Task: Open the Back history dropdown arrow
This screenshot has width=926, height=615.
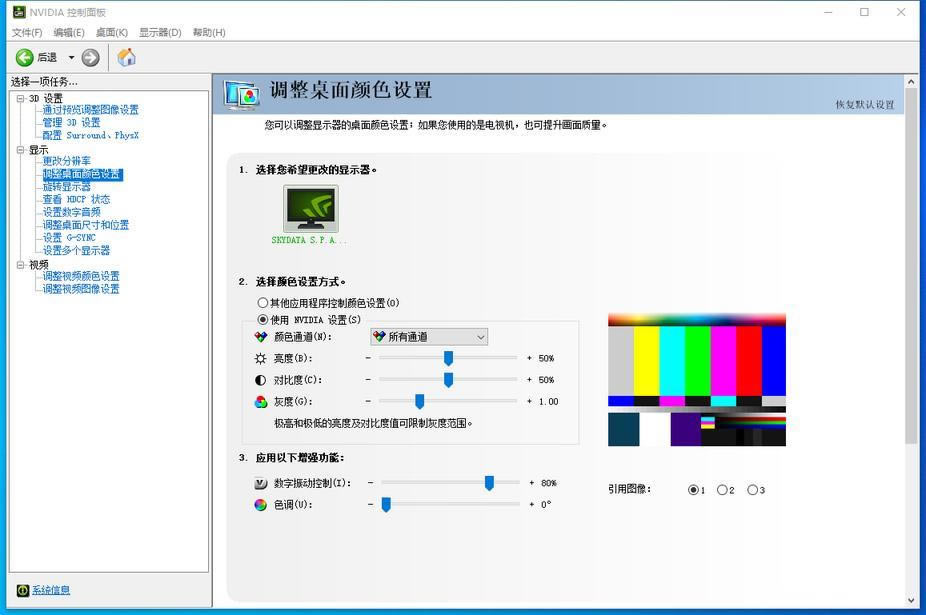Action: pyautogui.click(x=71, y=57)
